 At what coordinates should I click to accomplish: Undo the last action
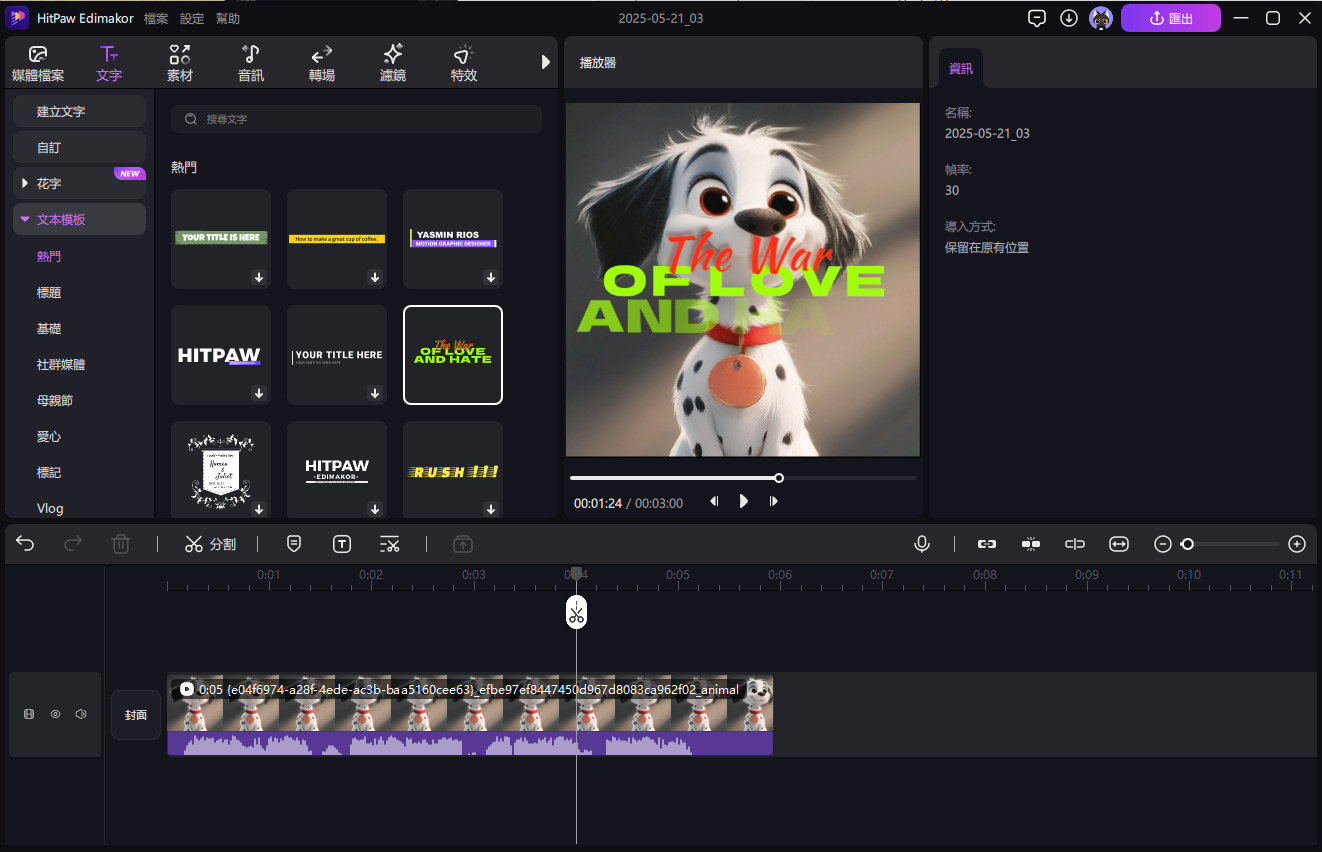(x=26, y=544)
